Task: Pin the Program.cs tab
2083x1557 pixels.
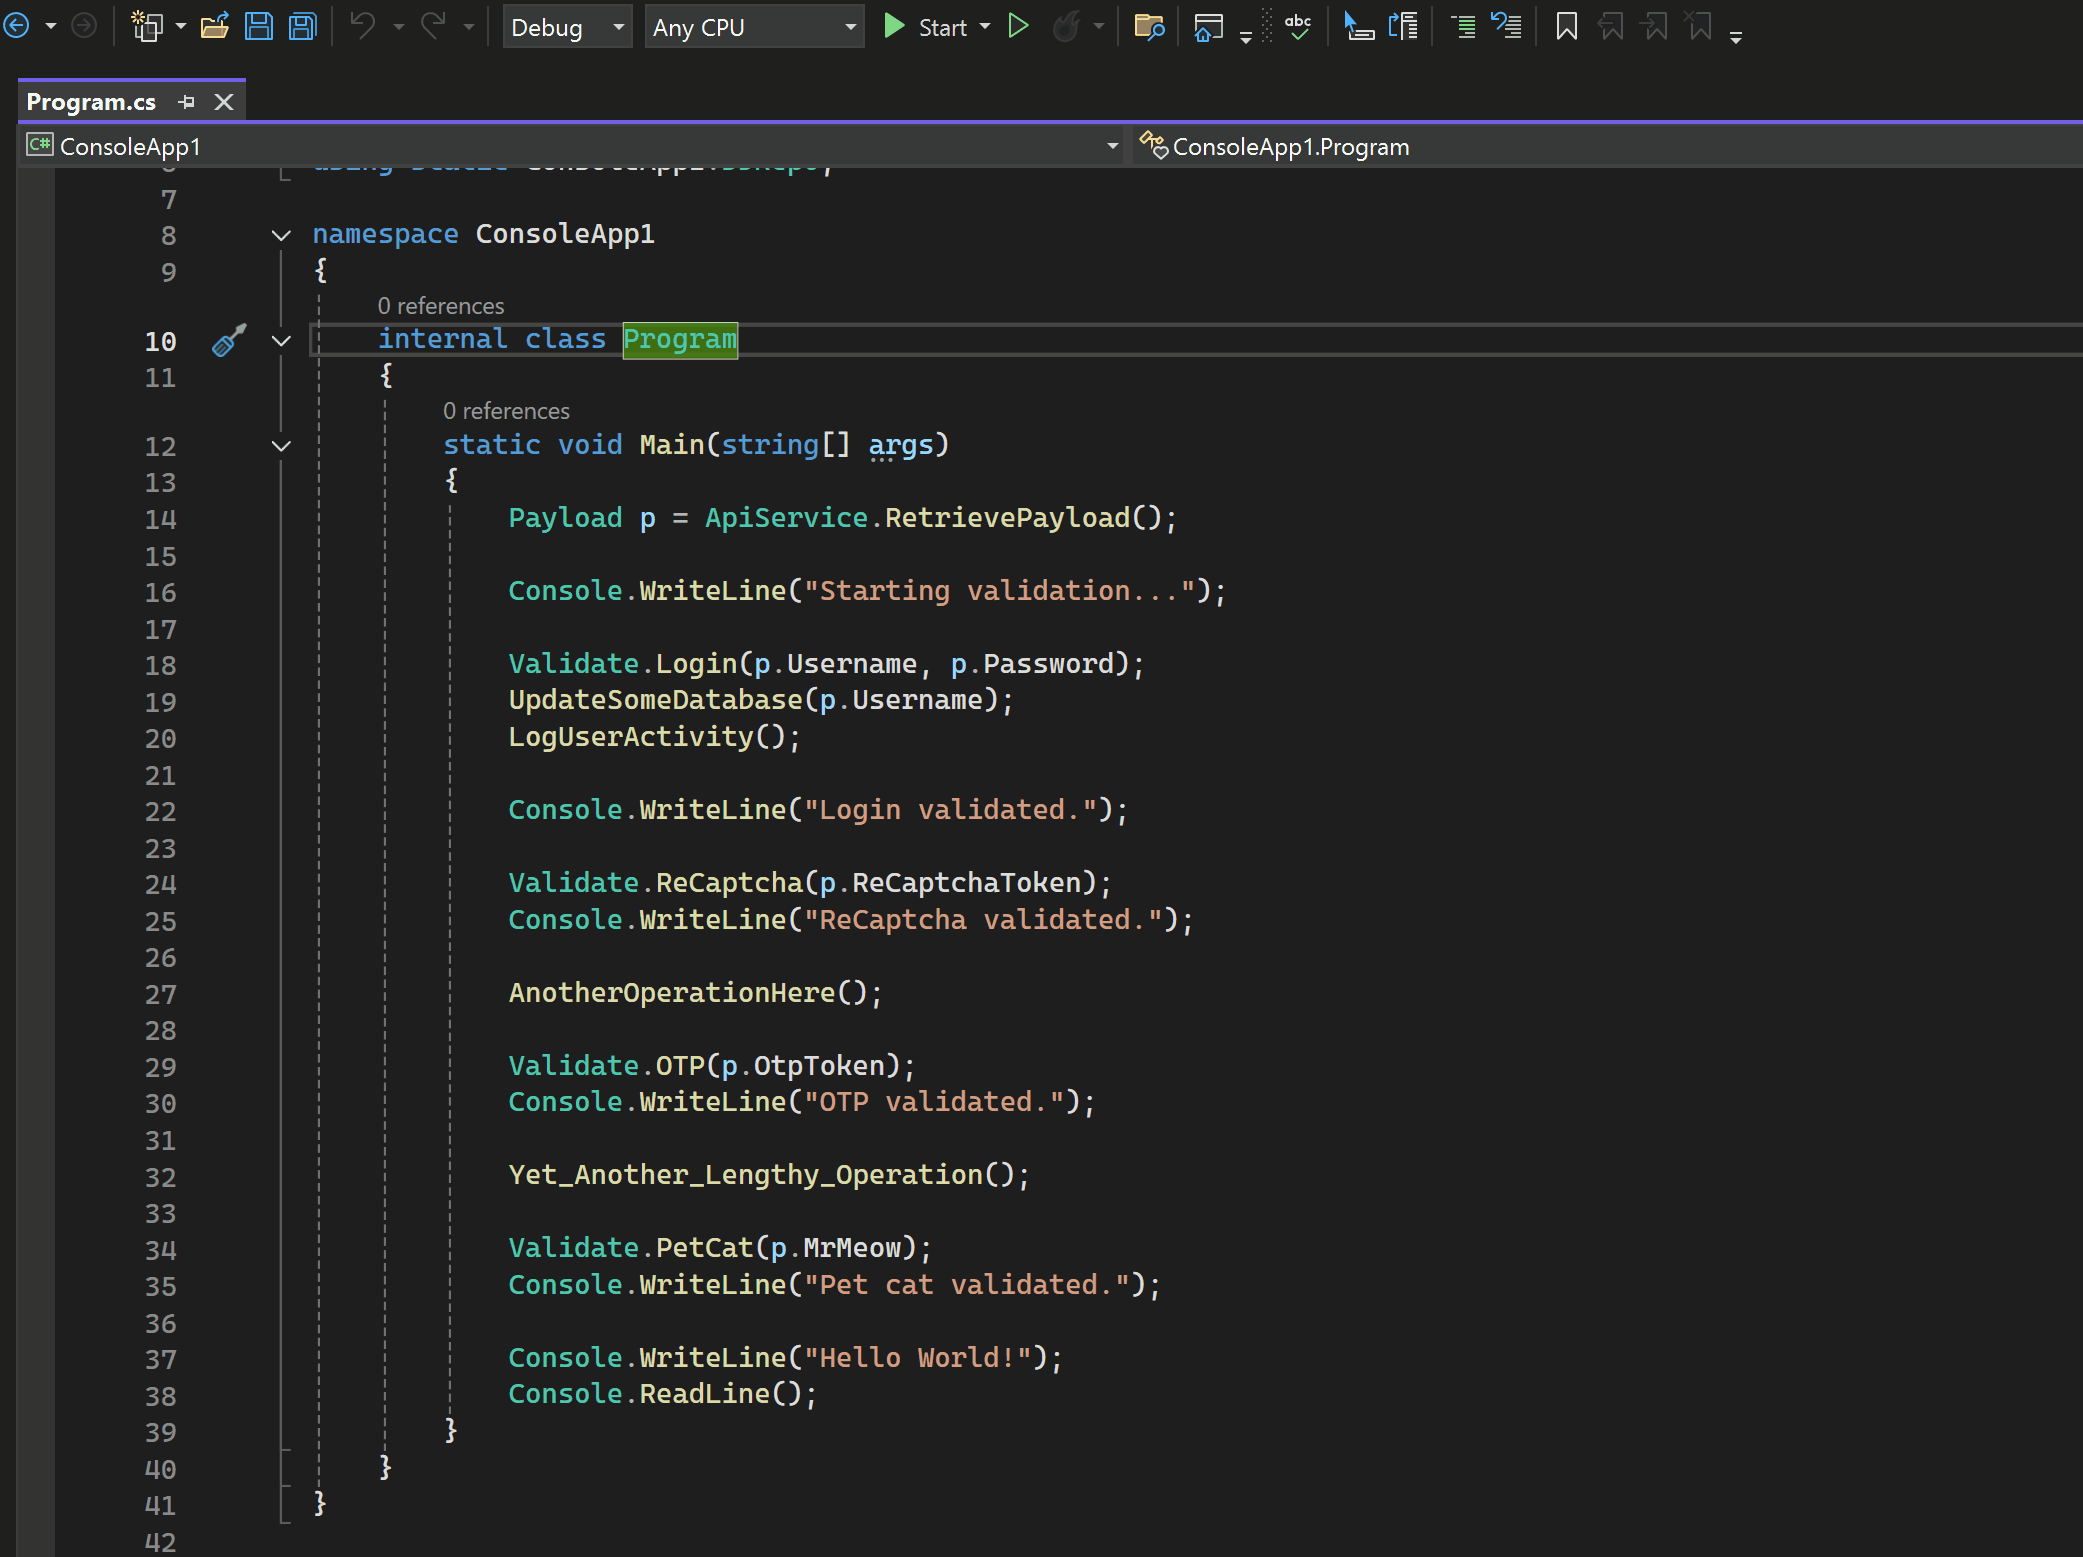Action: pos(186,101)
